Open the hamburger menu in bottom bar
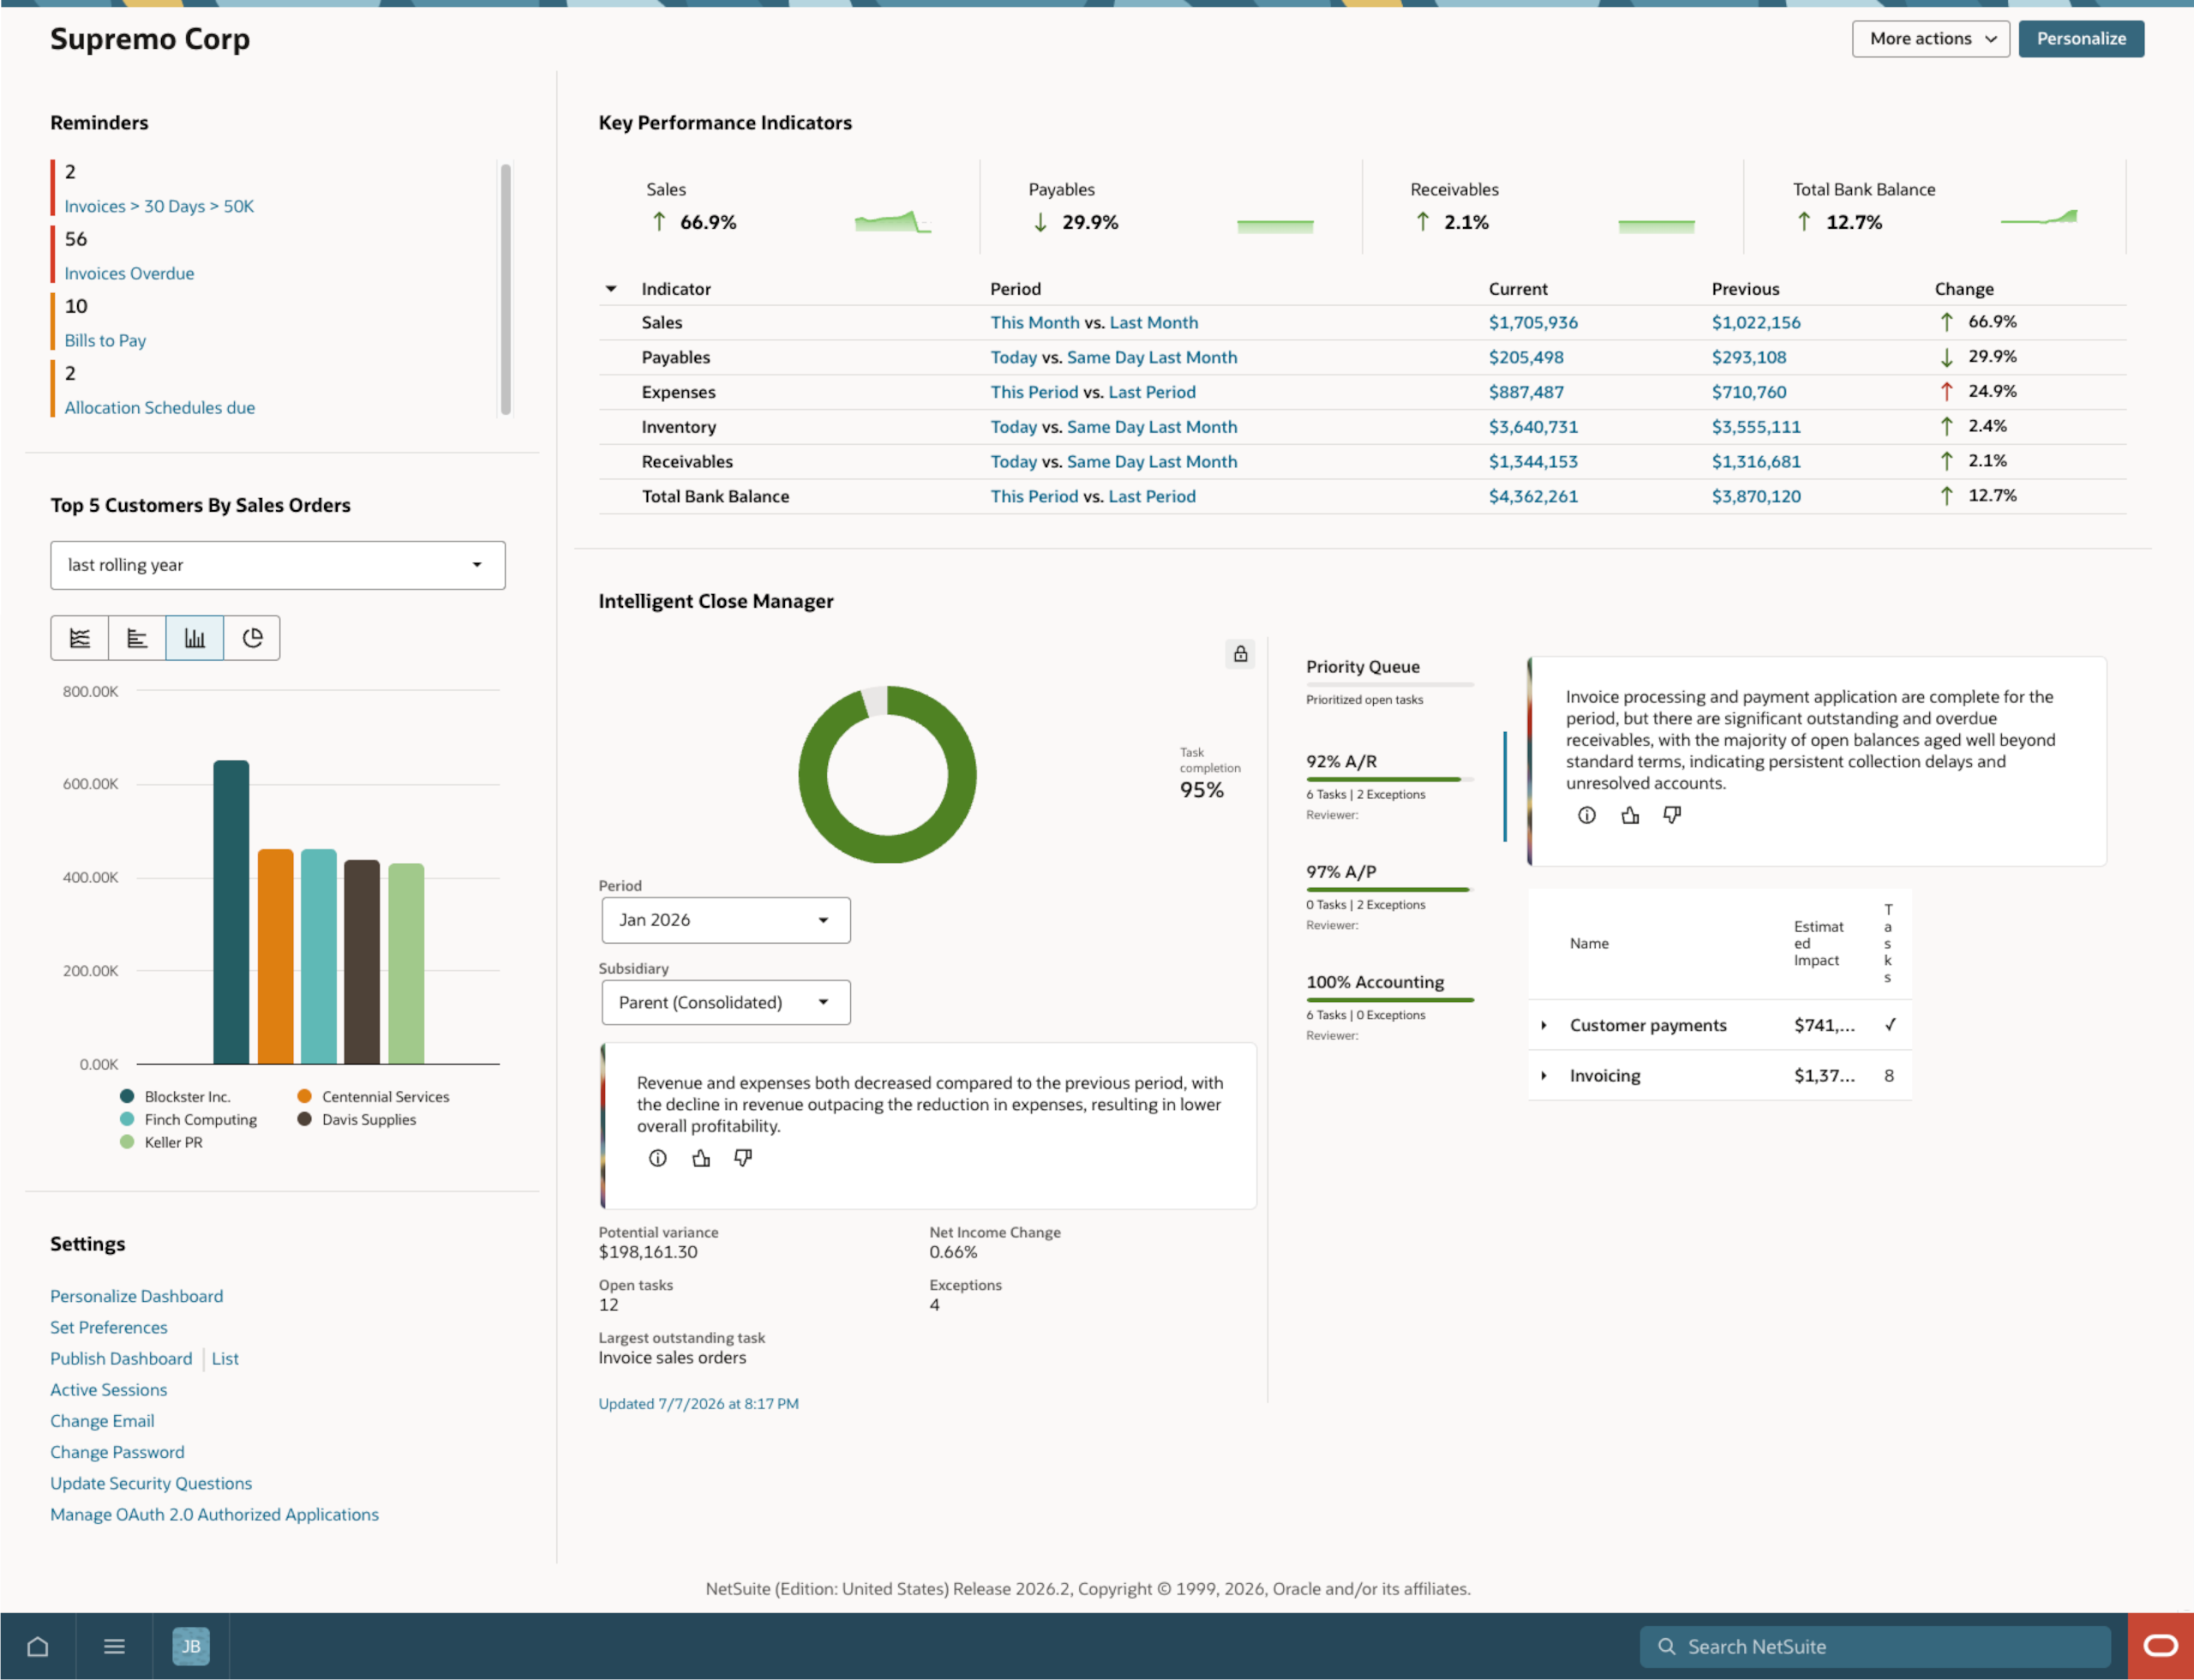 click(114, 1646)
